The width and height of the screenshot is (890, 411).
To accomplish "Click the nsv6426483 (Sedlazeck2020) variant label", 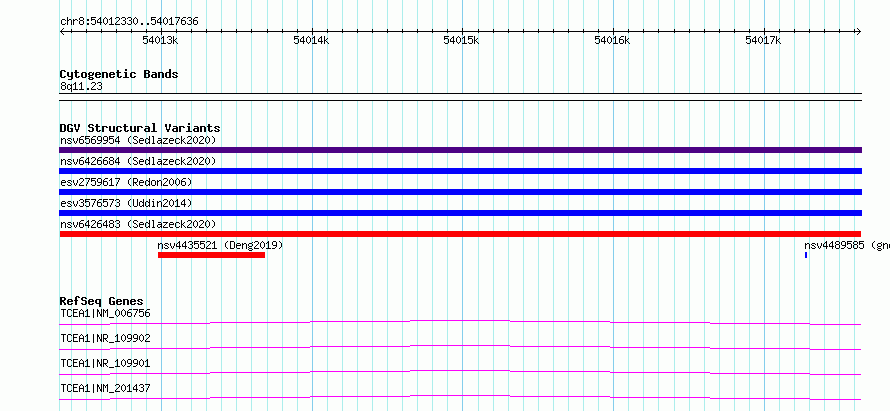I will 138,224.
